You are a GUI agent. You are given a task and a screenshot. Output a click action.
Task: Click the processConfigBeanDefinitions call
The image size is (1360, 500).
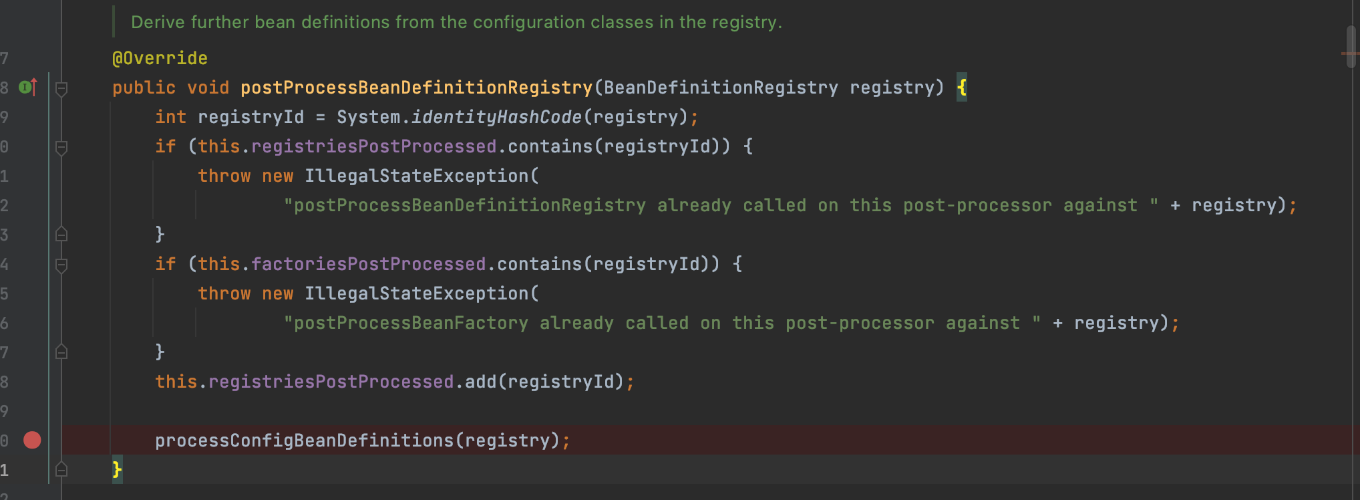305,440
